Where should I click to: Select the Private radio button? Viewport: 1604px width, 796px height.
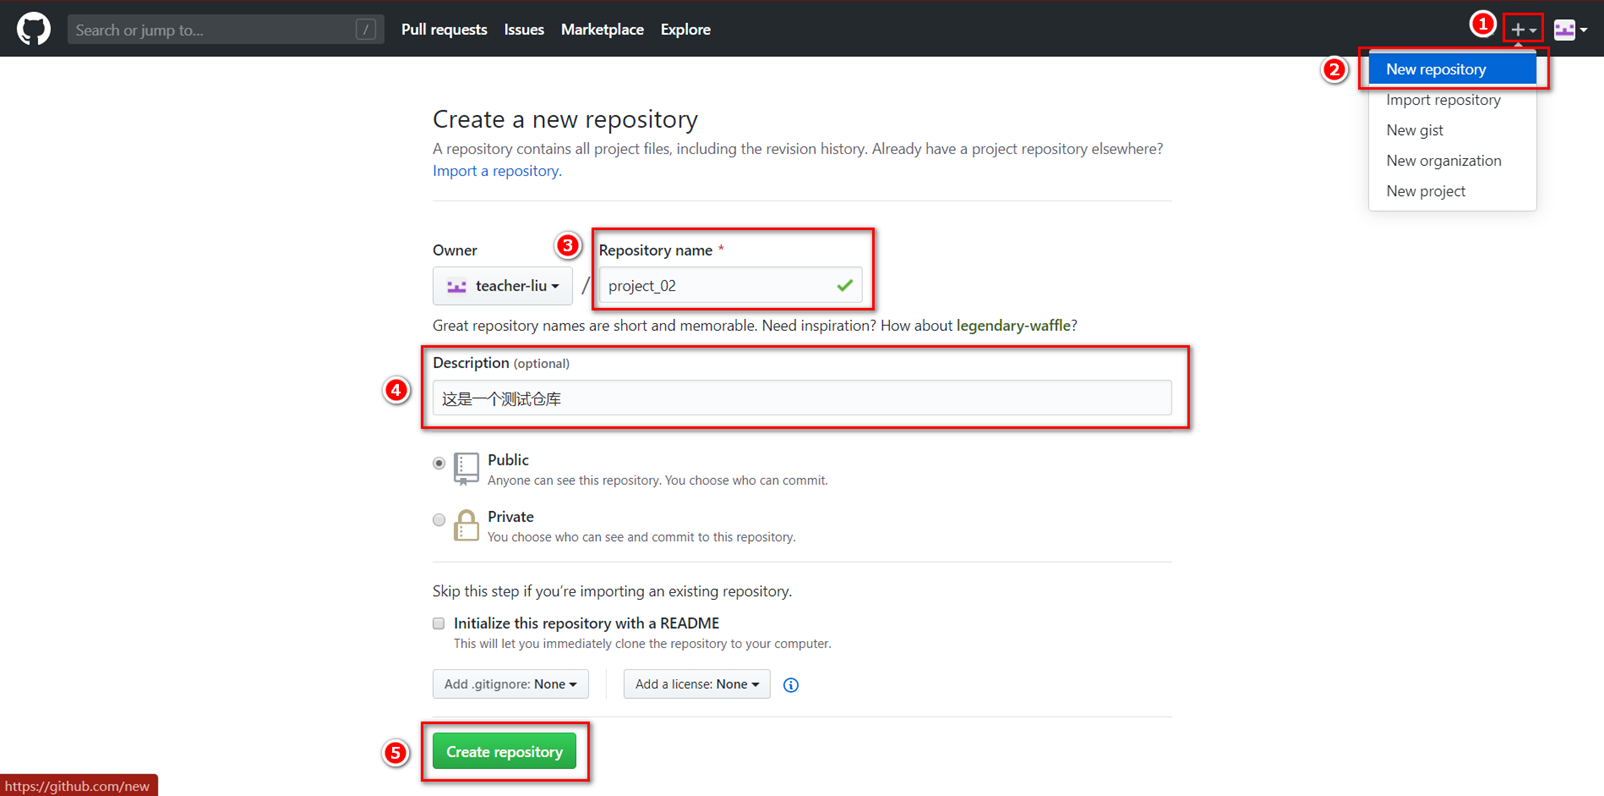pyautogui.click(x=439, y=520)
